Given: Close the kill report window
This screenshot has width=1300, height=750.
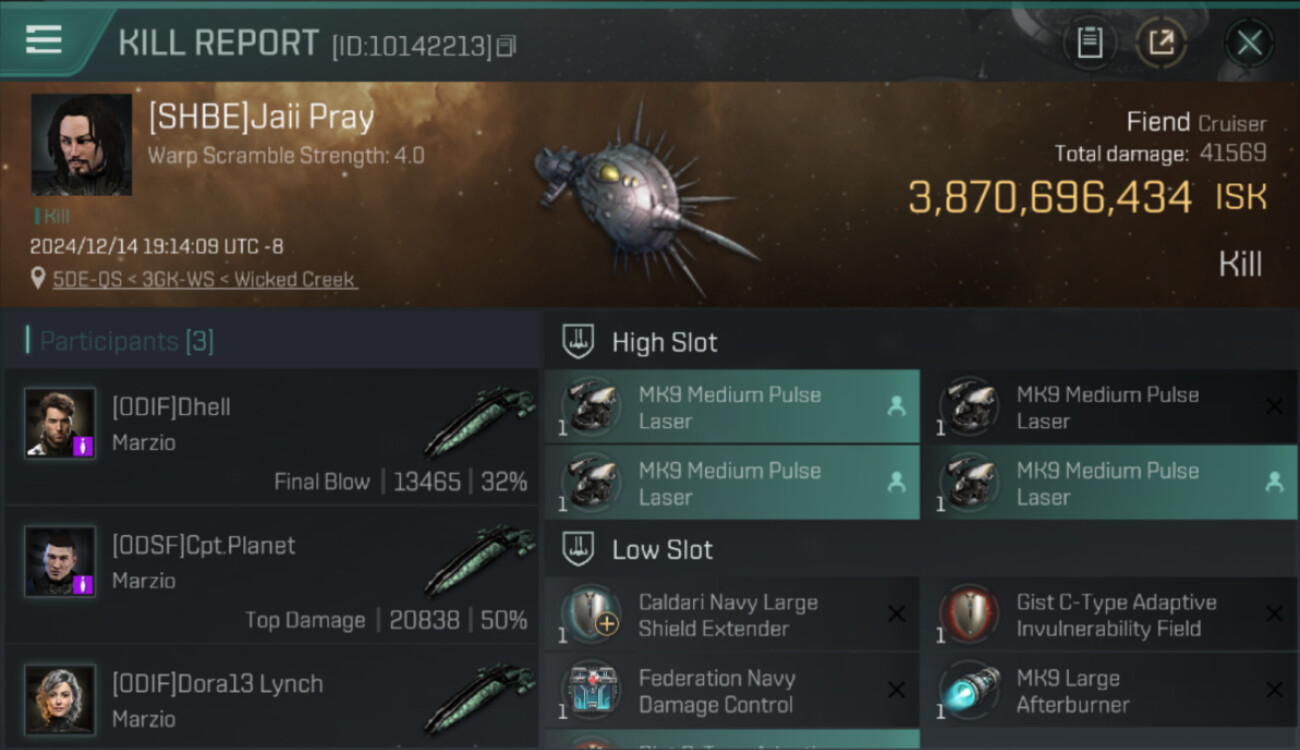Looking at the screenshot, I should (x=1249, y=43).
